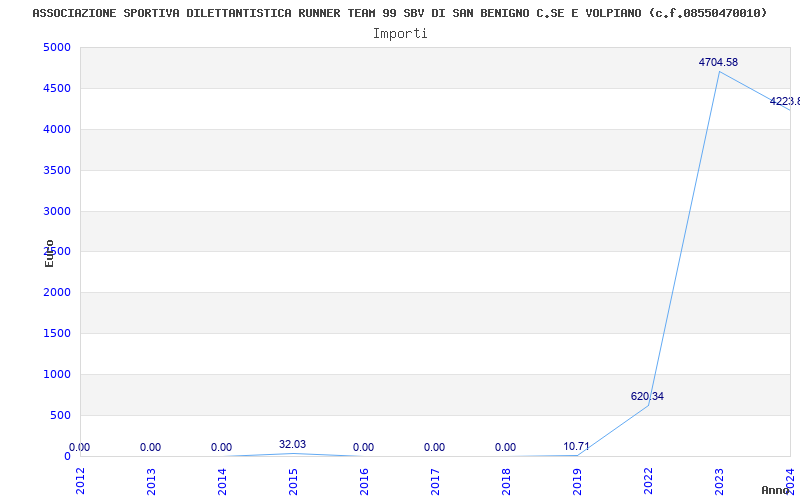Select the chart title with c.f. 08550470010
Screen dimensions: 800x500
[399, 13]
